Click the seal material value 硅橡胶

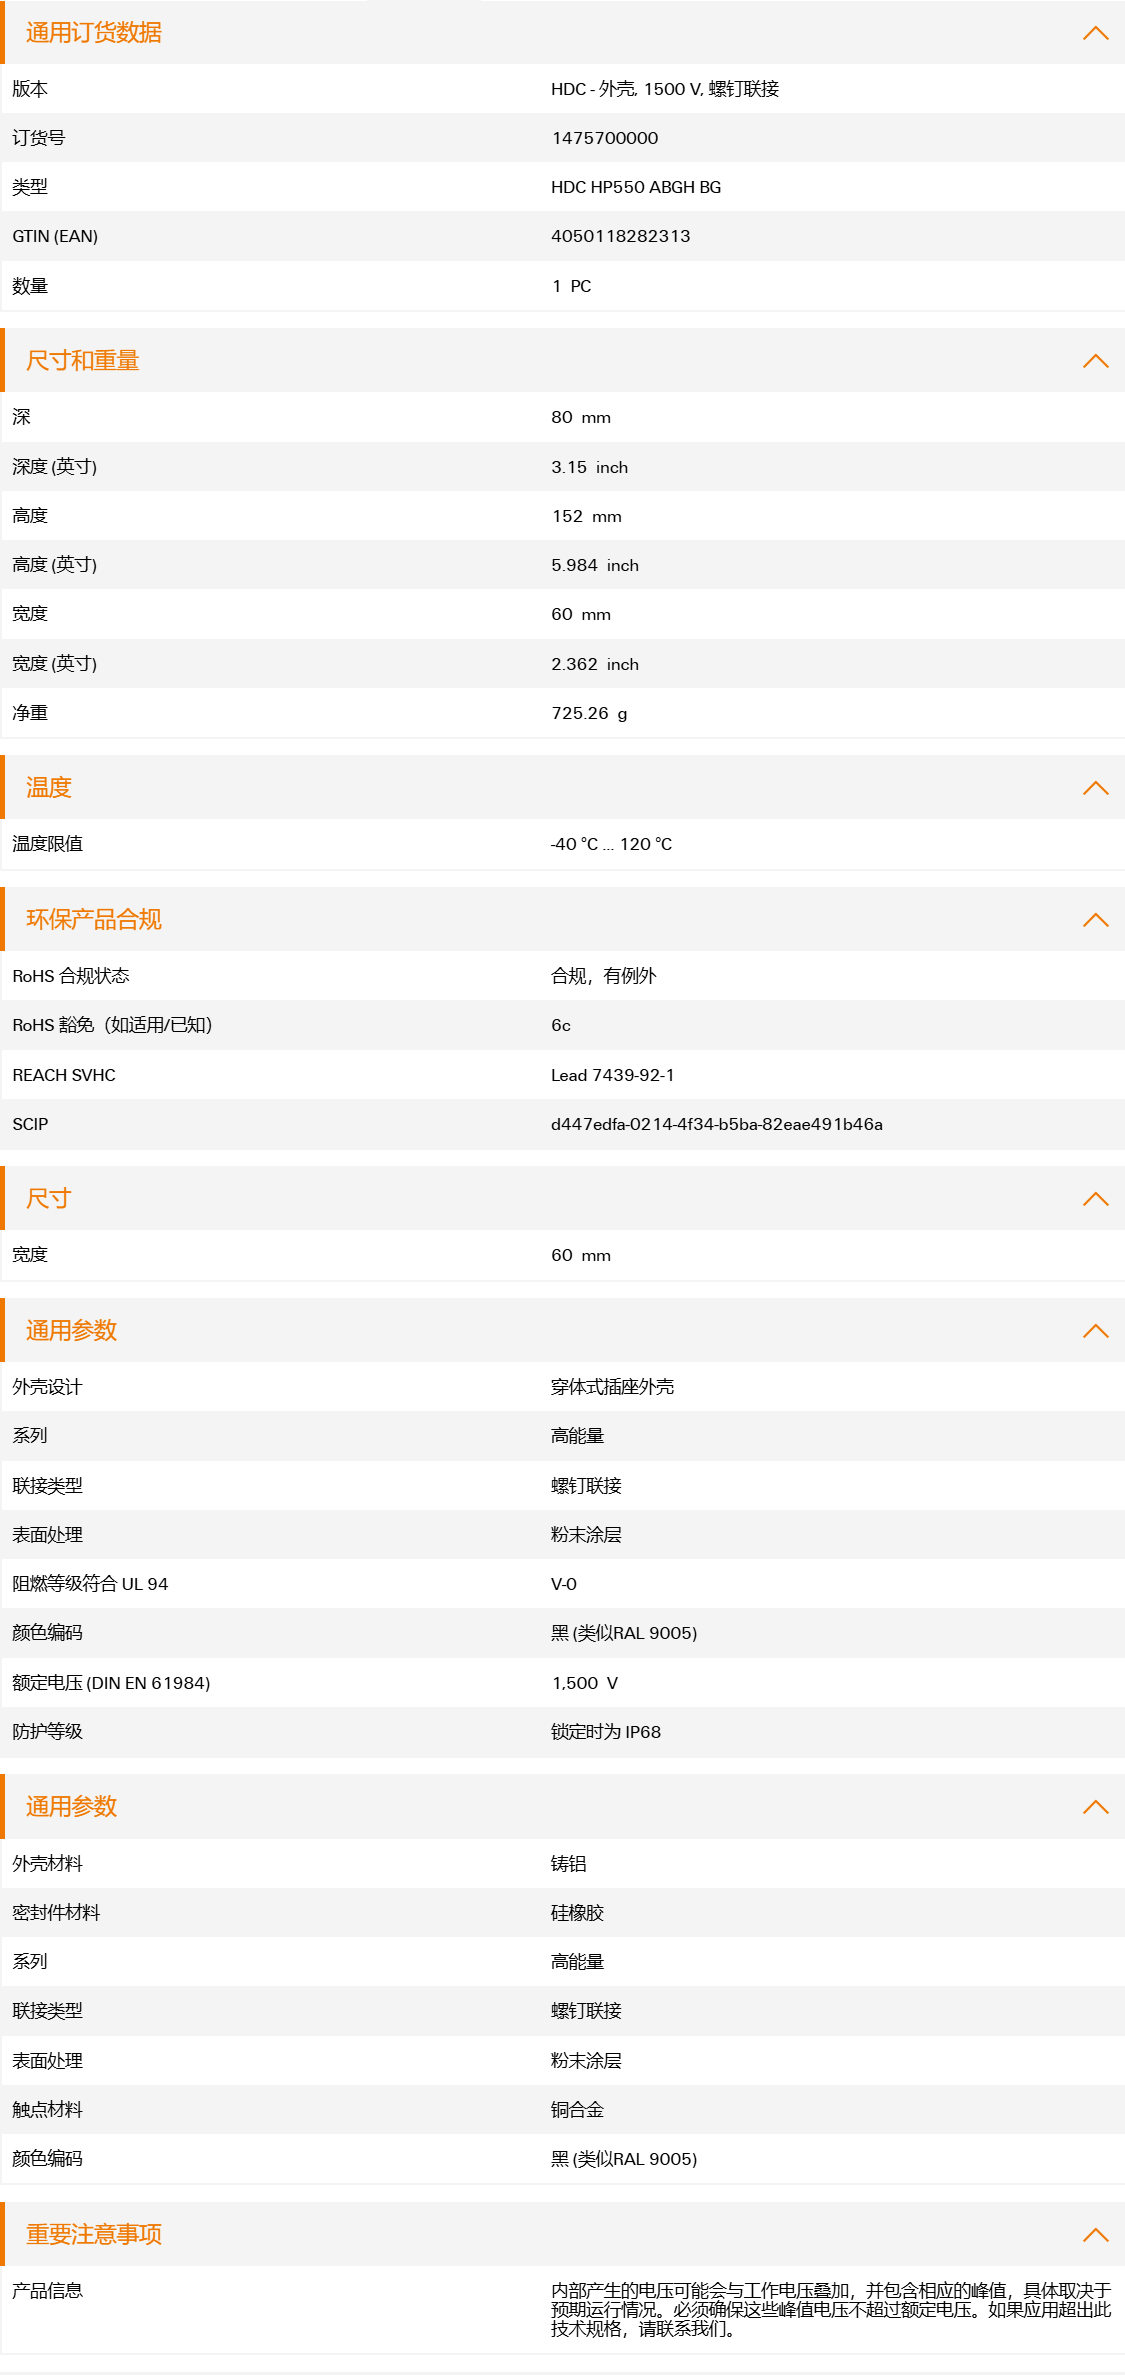[x=578, y=1913]
